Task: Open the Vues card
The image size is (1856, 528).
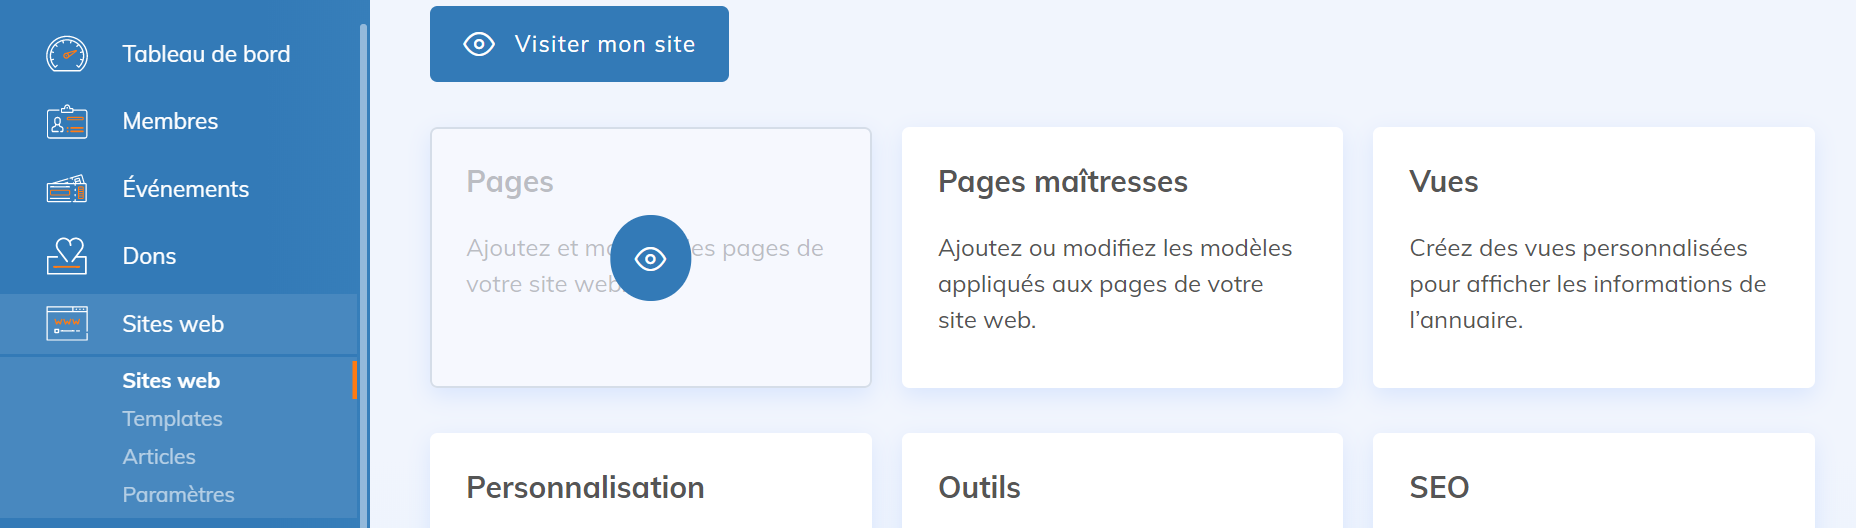Action: (1593, 257)
